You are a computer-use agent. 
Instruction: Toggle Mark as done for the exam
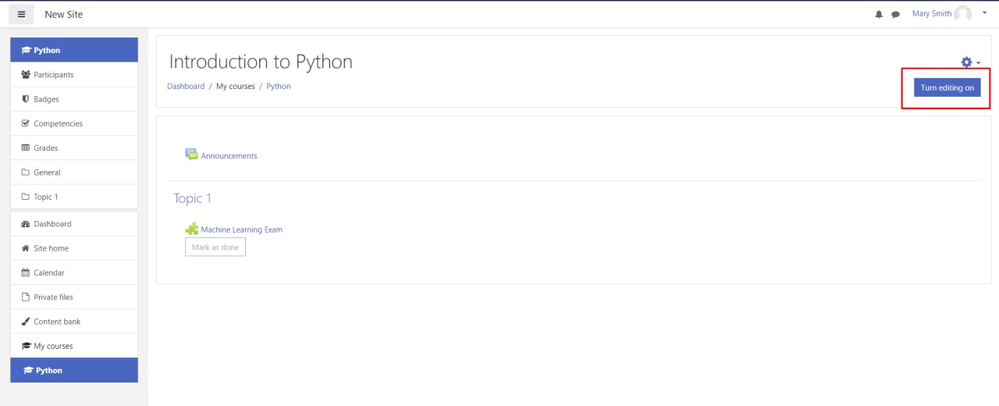coord(215,247)
